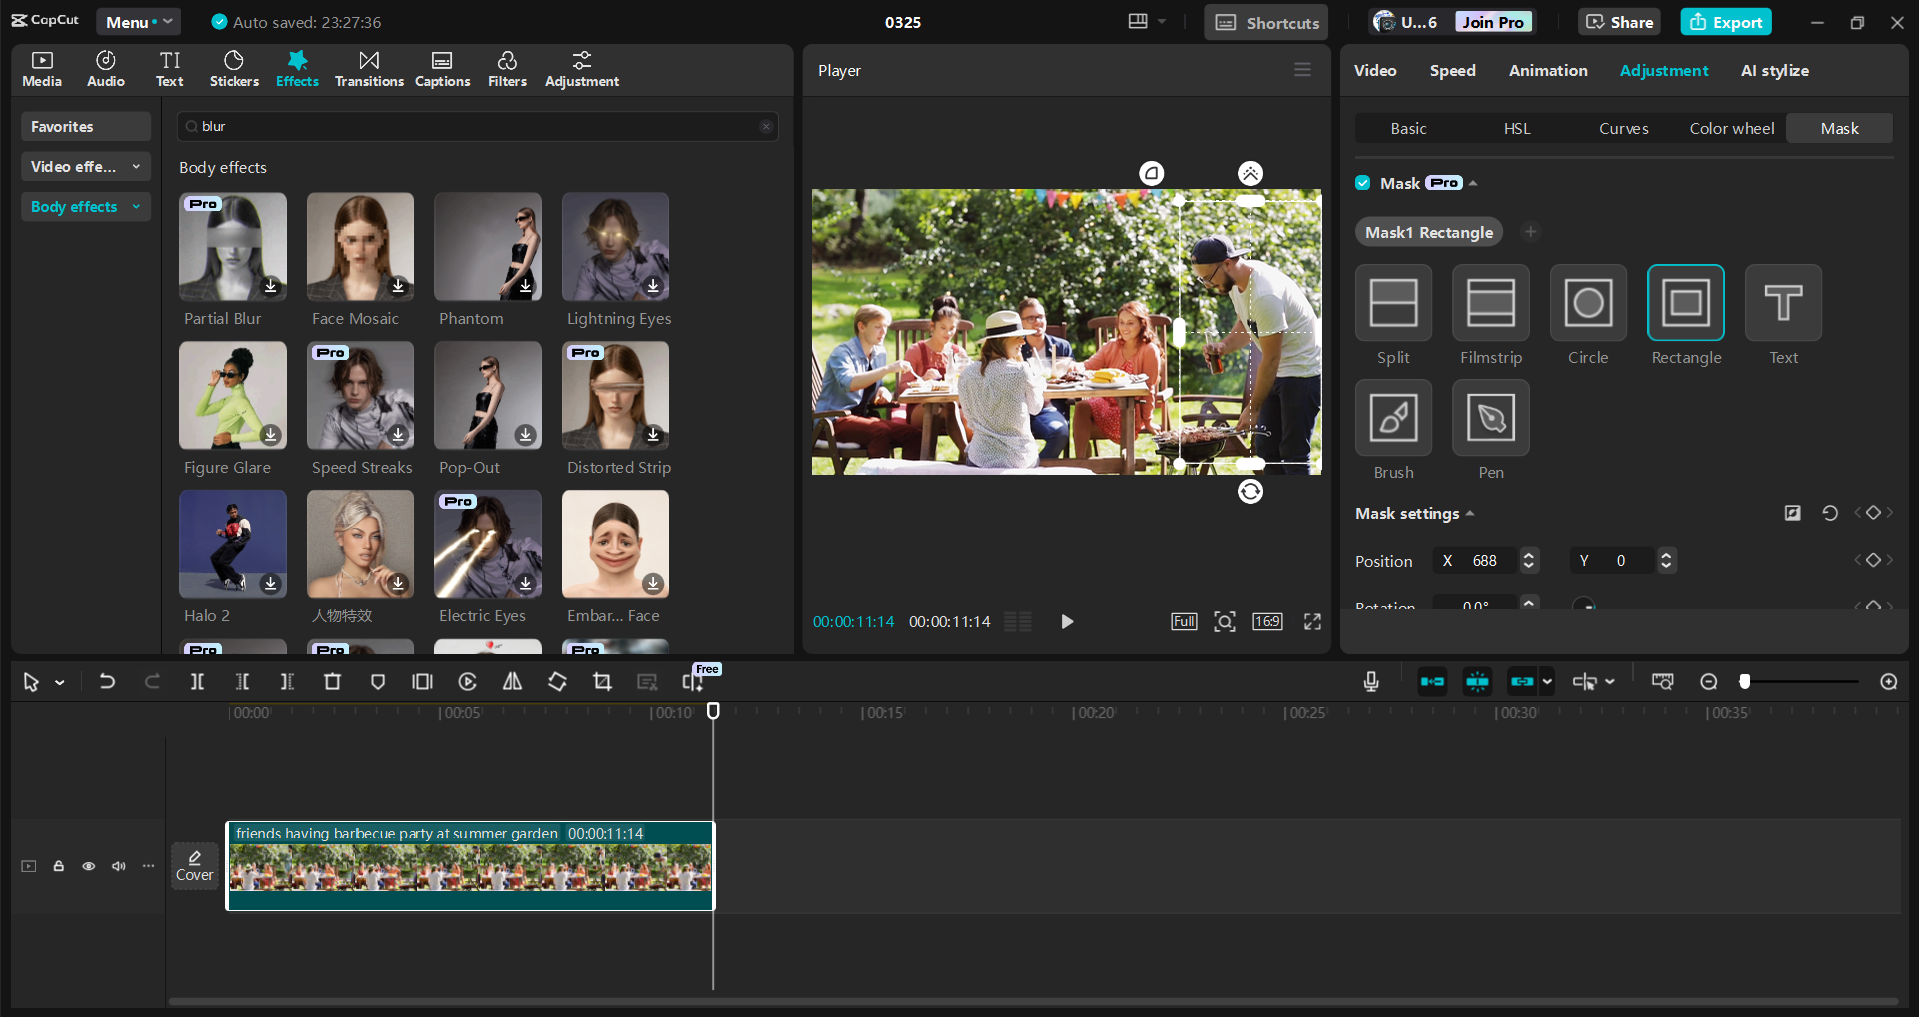The width and height of the screenshot is (1919, 1017).
Task: Click the Undo arrow icon
Action: click(107, 681)
